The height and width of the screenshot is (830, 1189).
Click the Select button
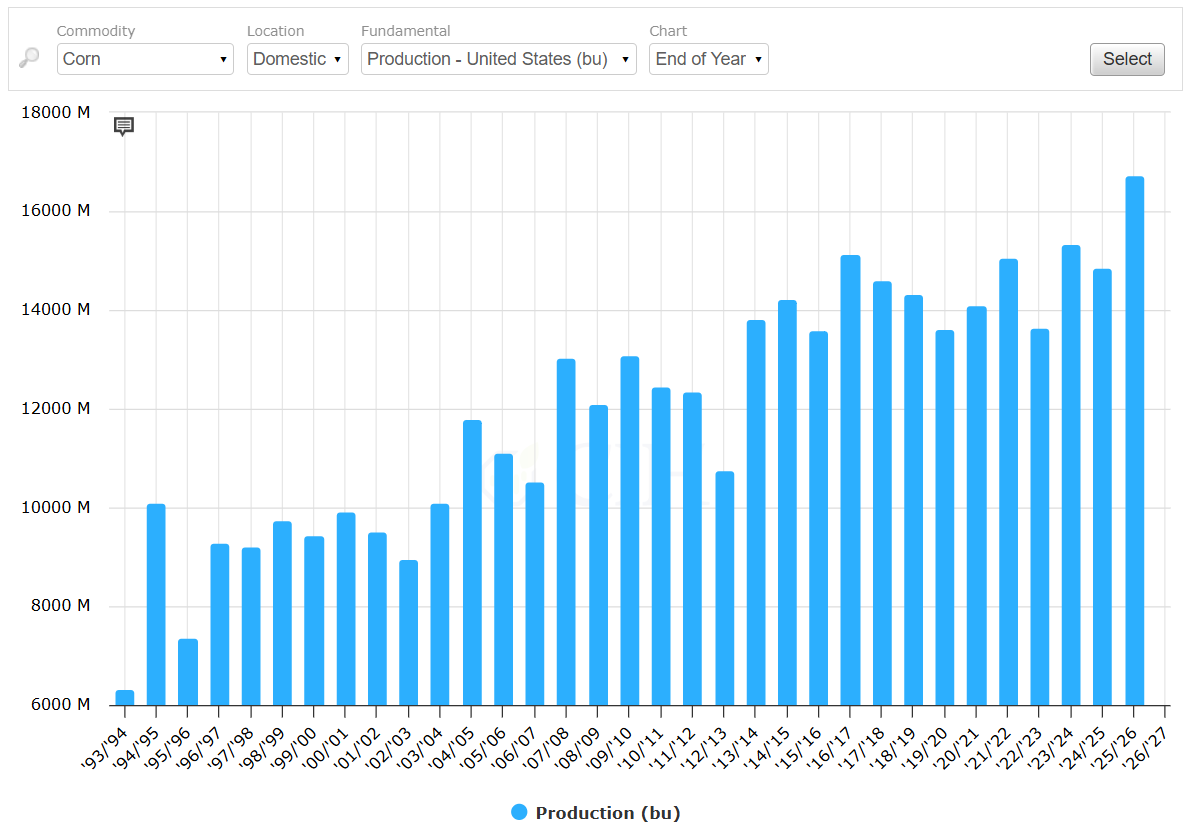tap(1127, 59)
